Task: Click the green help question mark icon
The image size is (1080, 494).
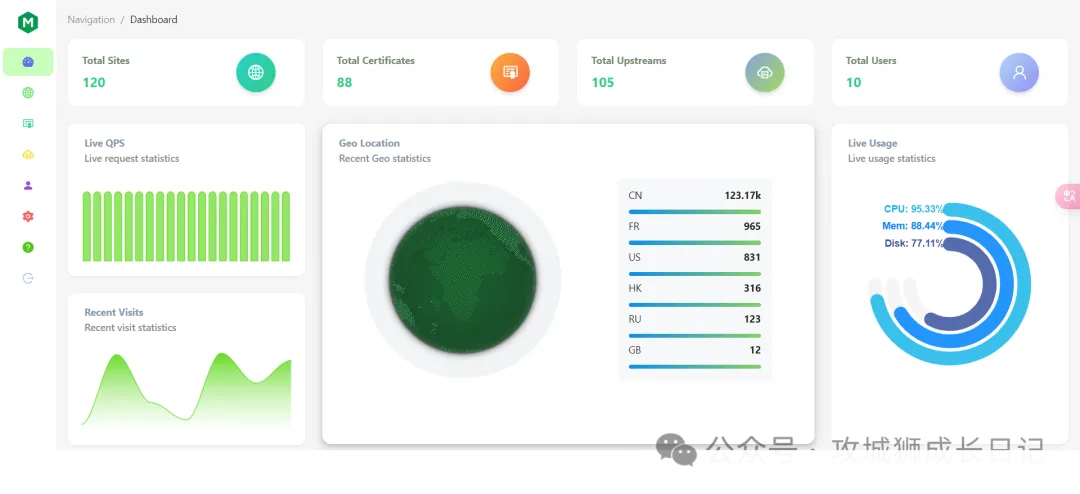Action: tap(28, 247)
